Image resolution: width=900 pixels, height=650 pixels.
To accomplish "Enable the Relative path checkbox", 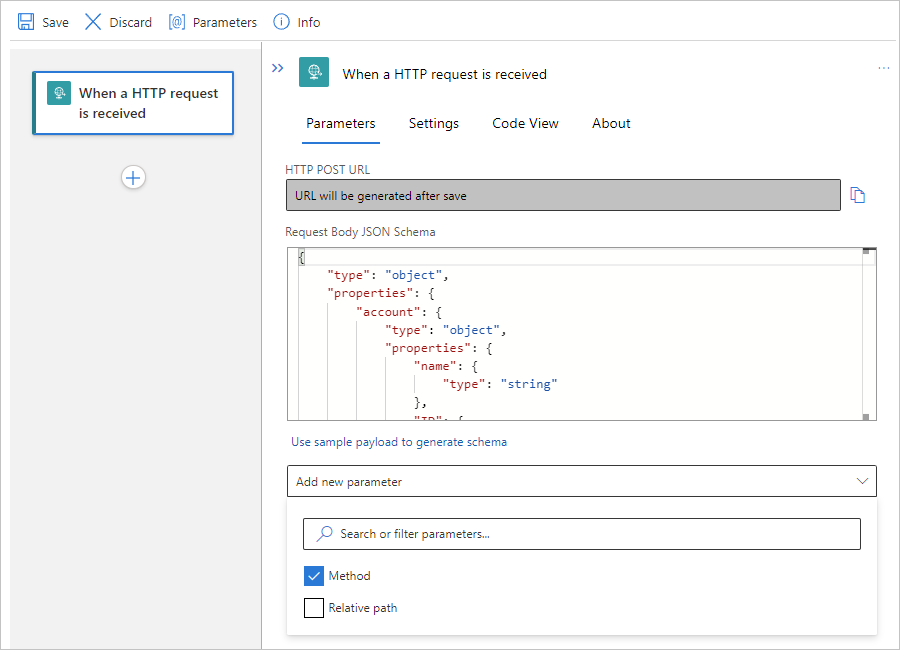I will (x=314, y=608).
